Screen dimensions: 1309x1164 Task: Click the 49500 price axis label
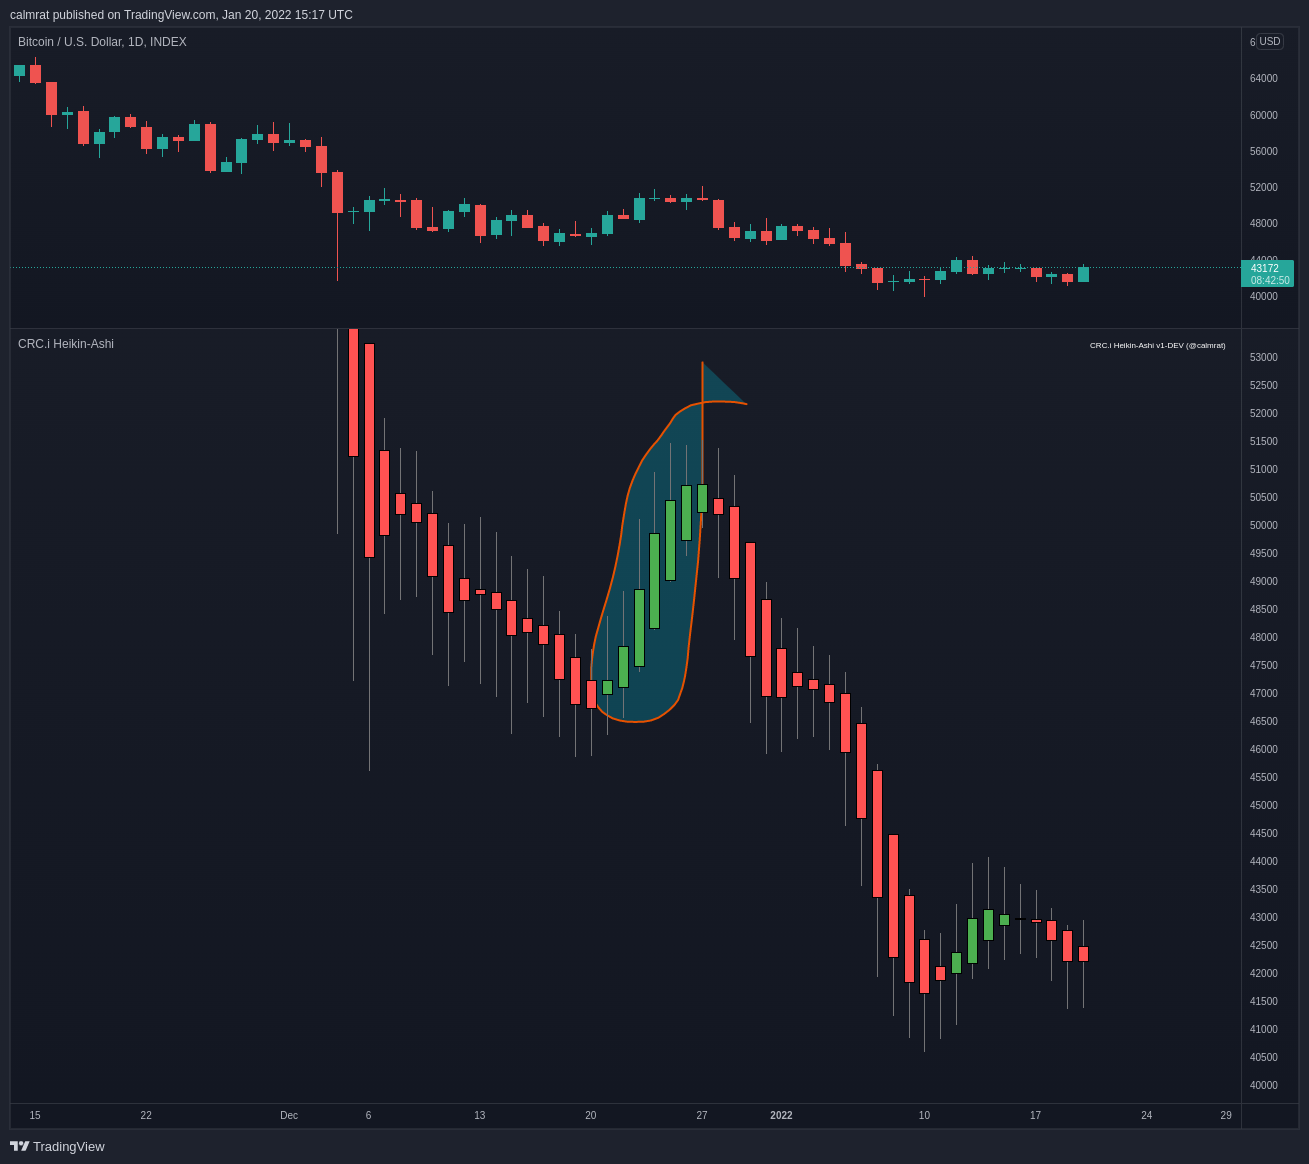click(1264, 553)
